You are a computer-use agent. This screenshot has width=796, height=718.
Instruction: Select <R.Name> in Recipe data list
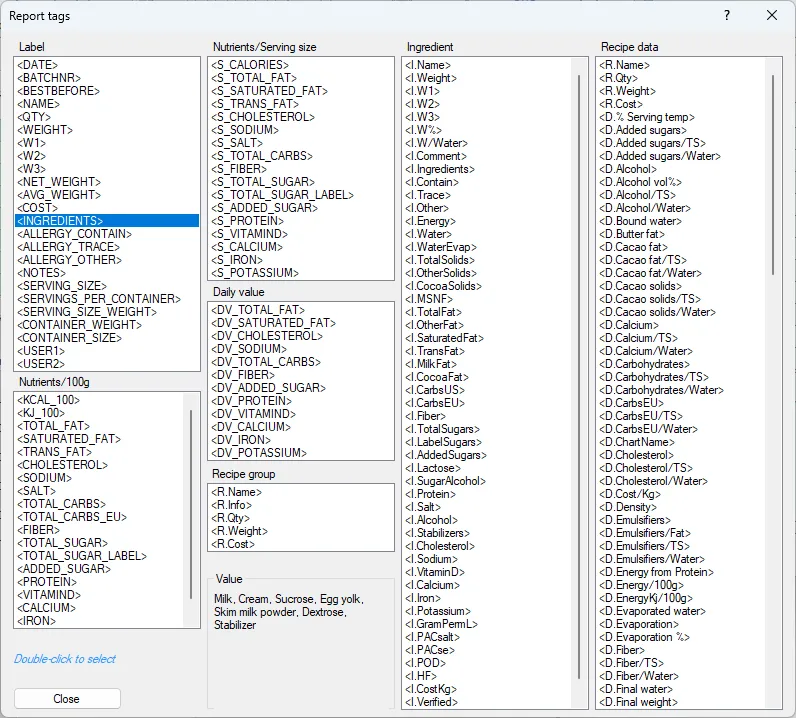[624, 65]
